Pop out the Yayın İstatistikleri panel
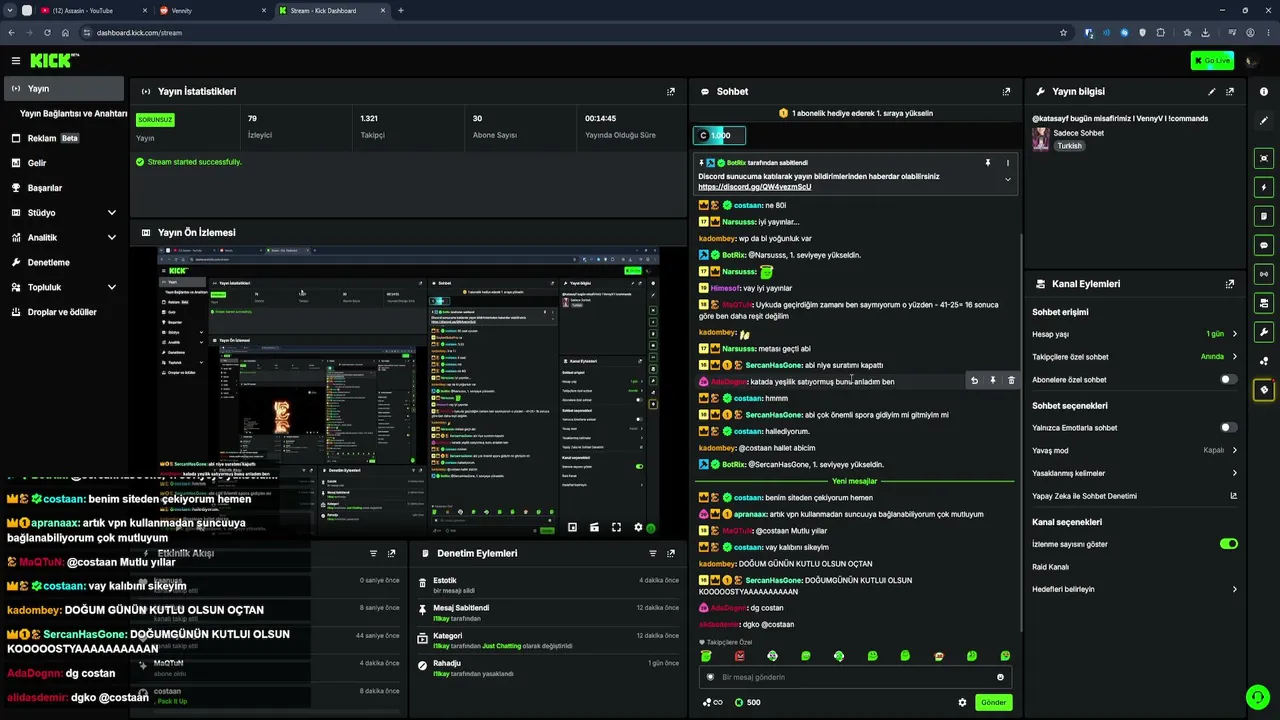1280x720 pixels. (x=671, y=91)
